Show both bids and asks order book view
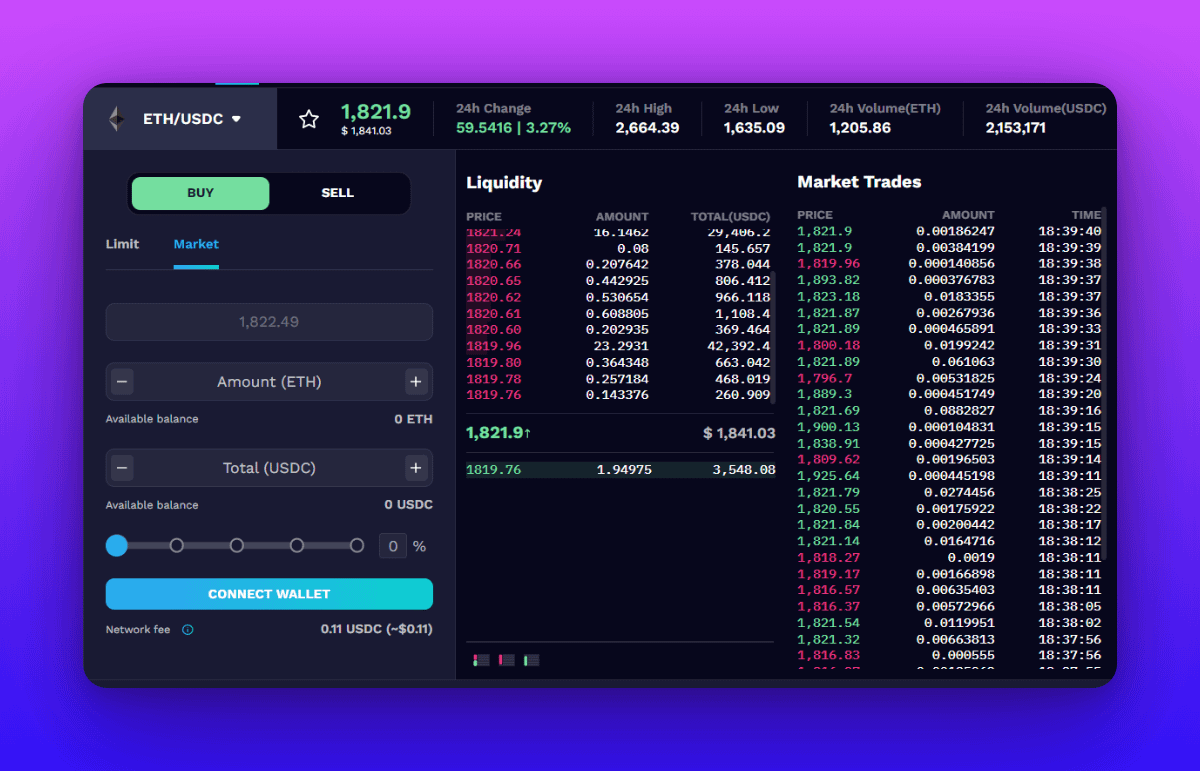The height and width of the screenshot is (771, 1200). pos(481,660)
